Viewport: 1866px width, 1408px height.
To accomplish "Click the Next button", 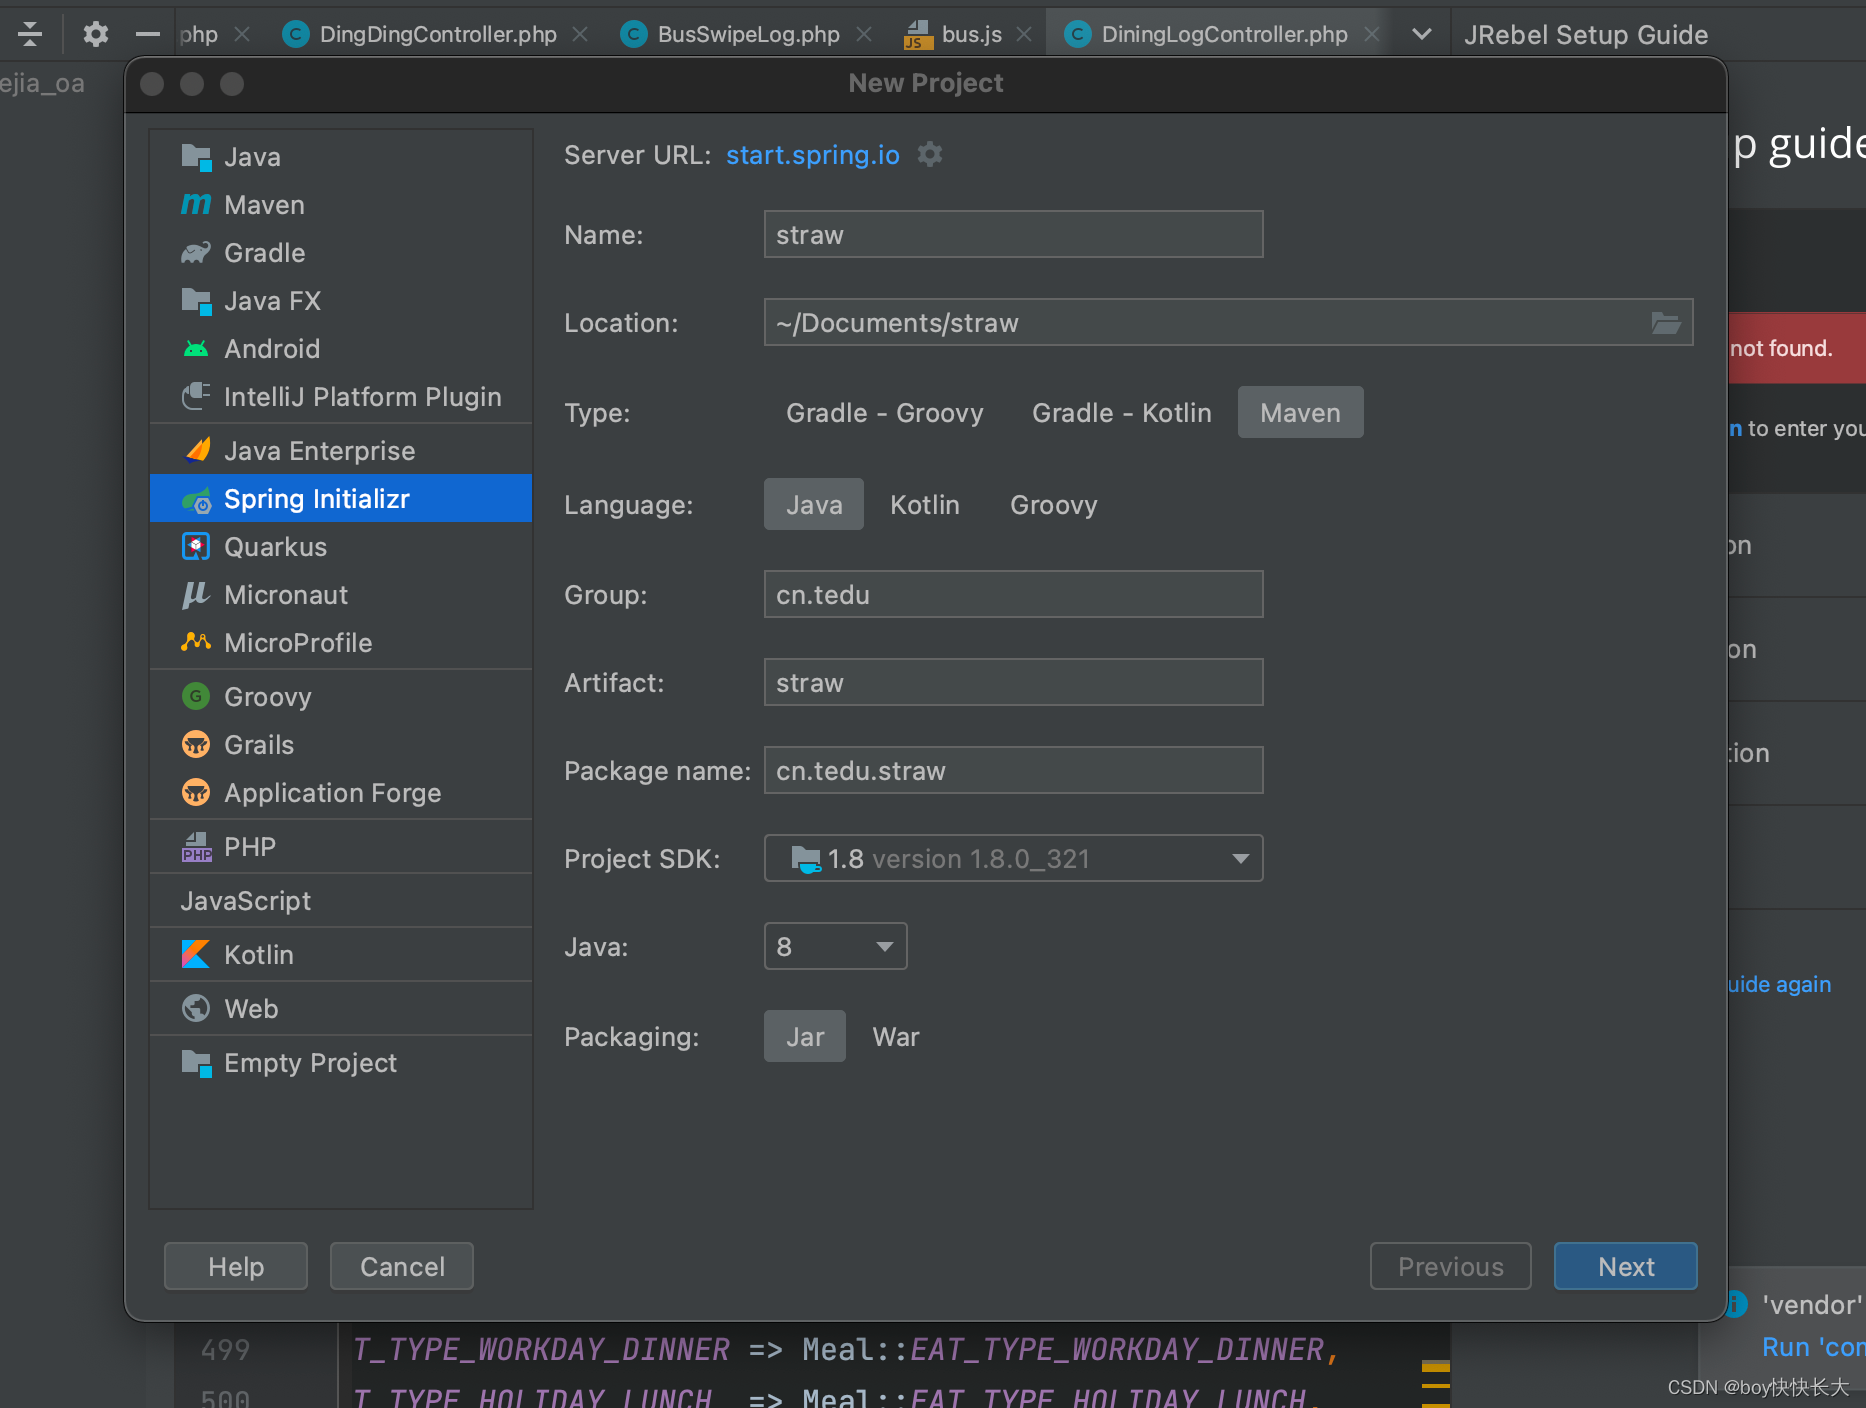I will (1626, 1266).
